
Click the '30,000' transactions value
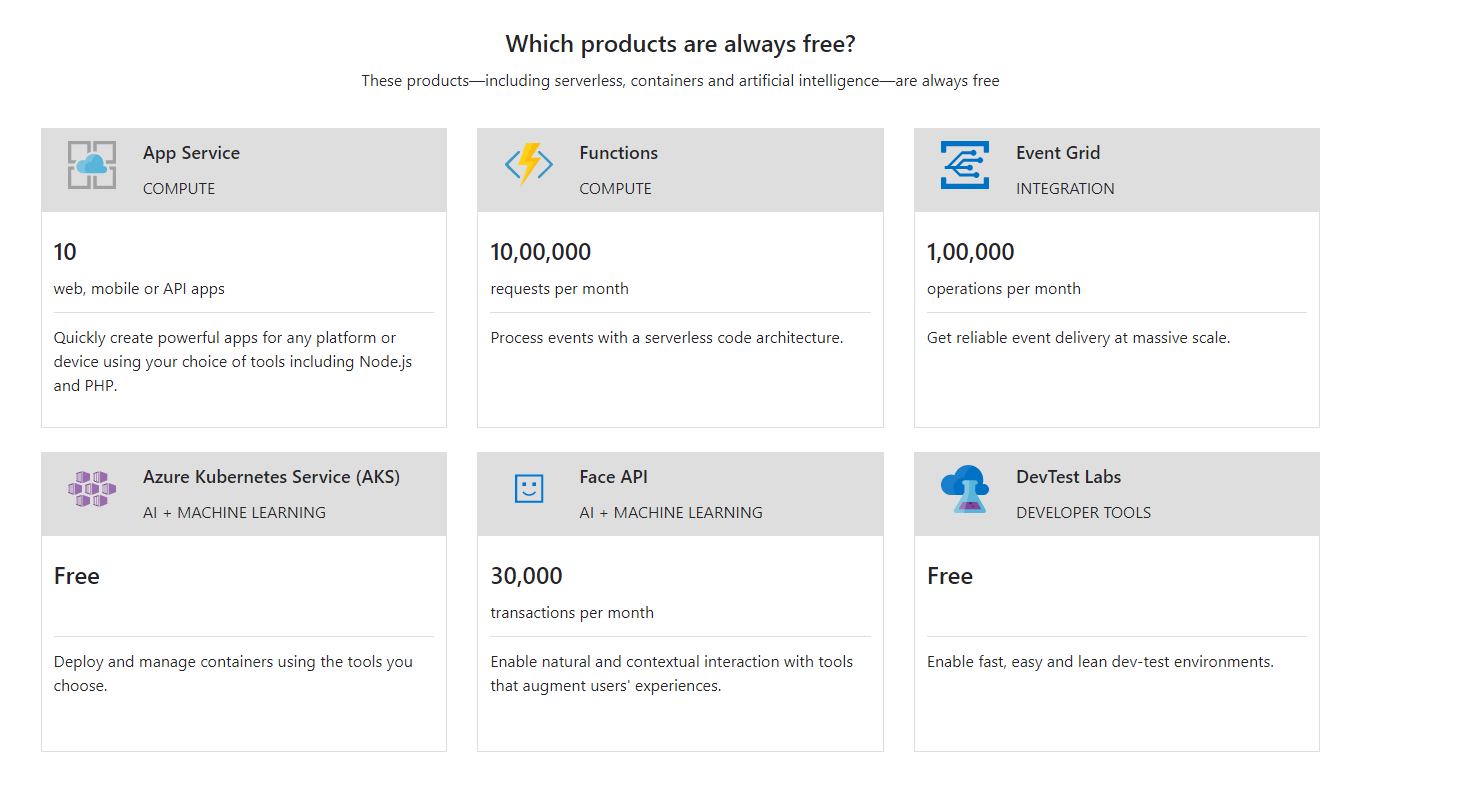tap(526, 576)
